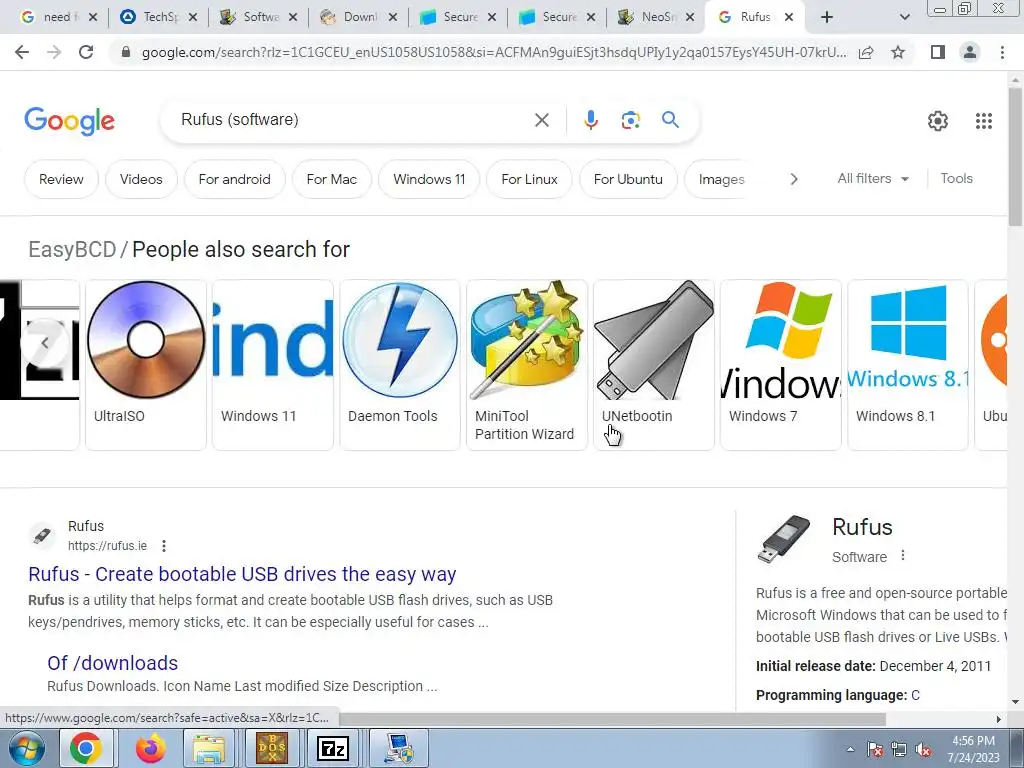1024x768 pixels.
Task: Launch Firefox from taskbar
Action: click(x=150, y=748)
